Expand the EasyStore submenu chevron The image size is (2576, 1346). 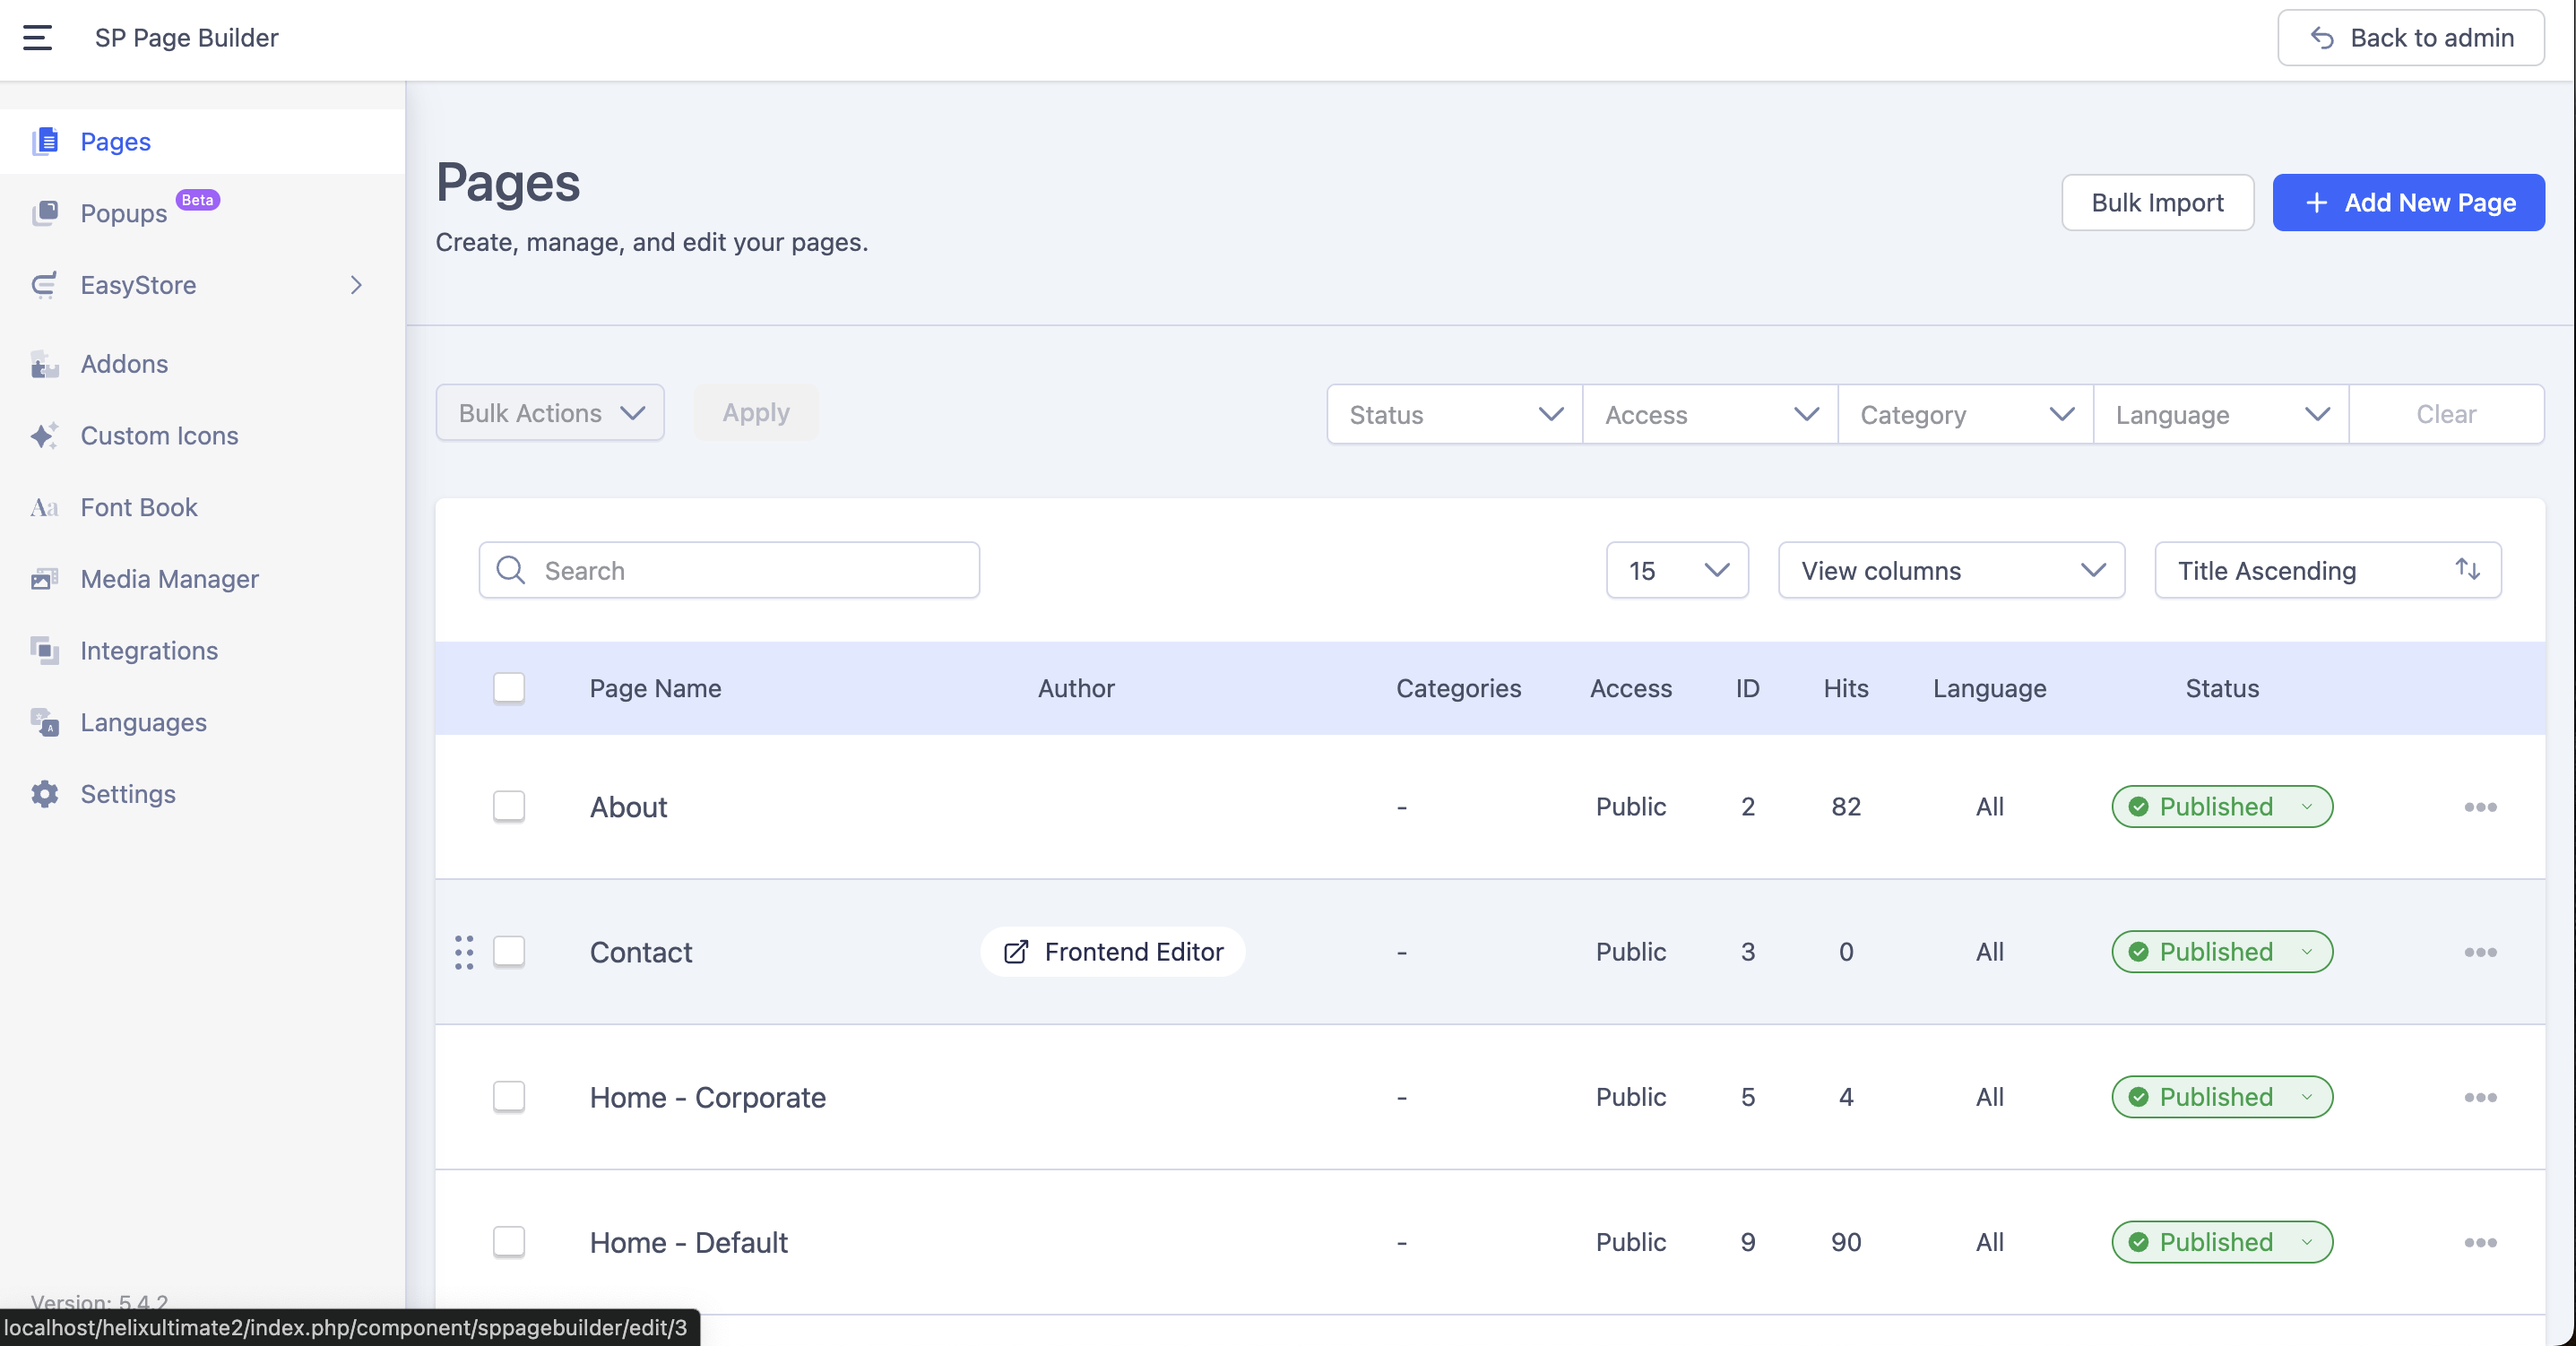[x=356, y=285]
